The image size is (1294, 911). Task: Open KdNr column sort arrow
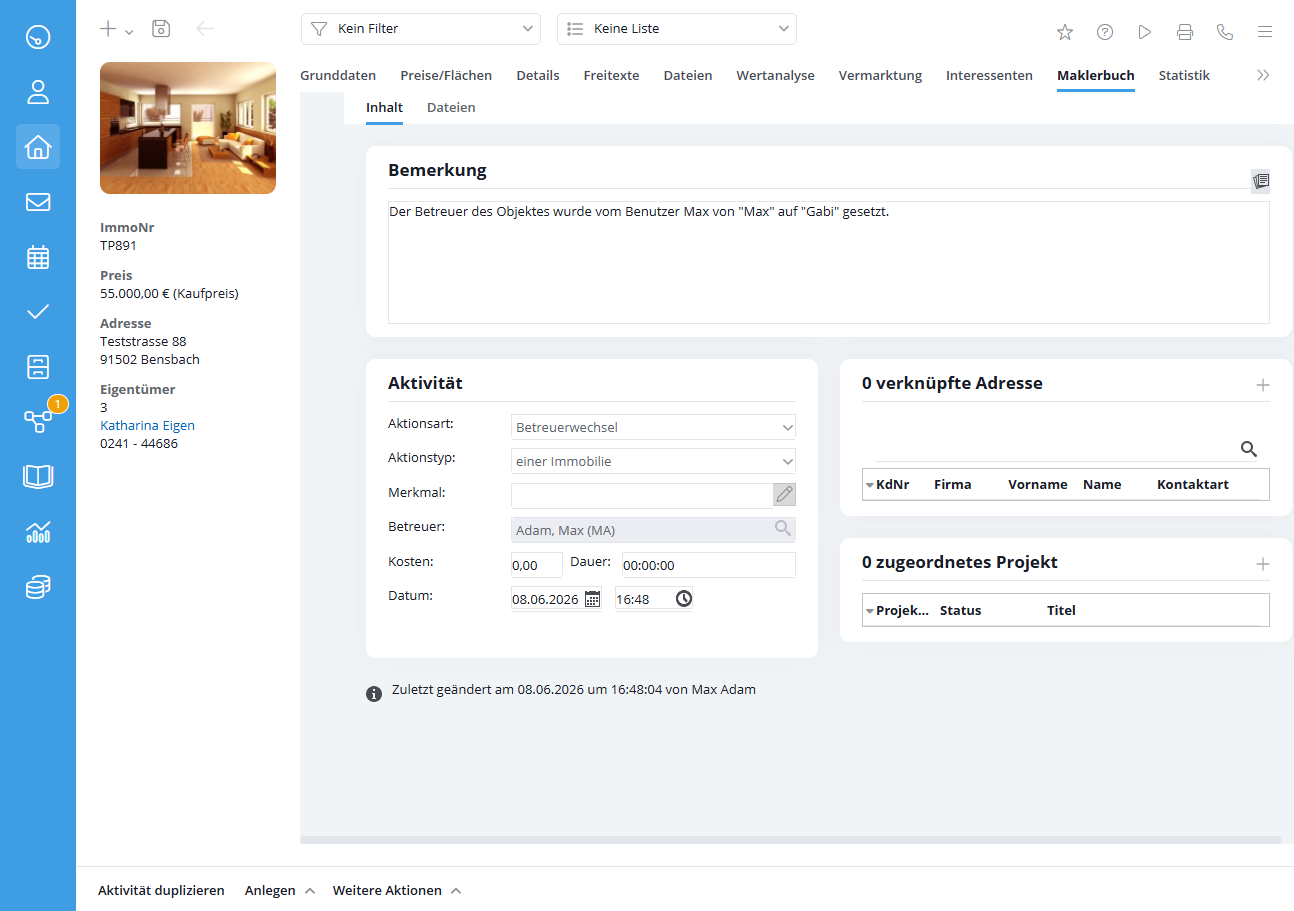870,485
